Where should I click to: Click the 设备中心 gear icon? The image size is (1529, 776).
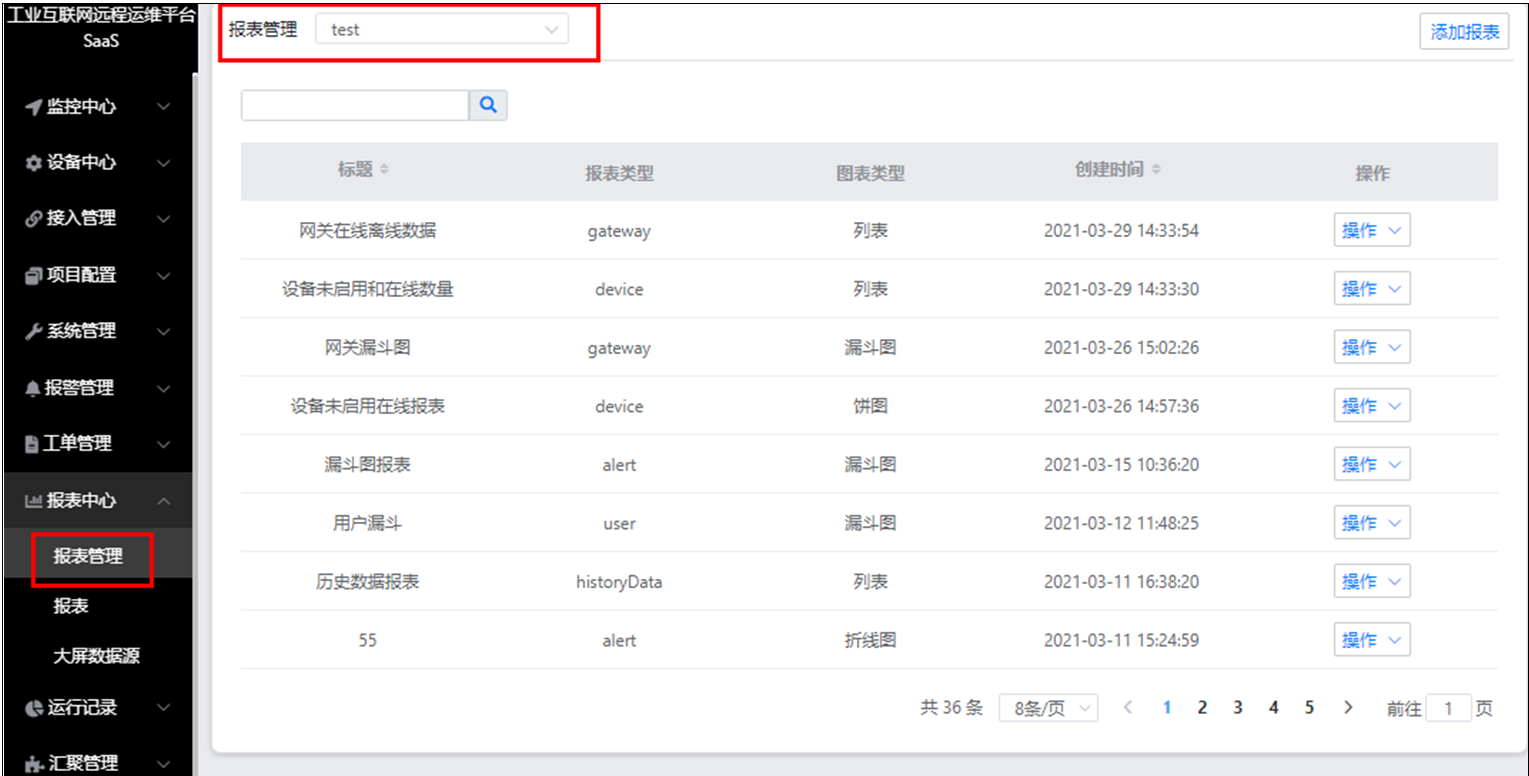click(x=34, y=163)
